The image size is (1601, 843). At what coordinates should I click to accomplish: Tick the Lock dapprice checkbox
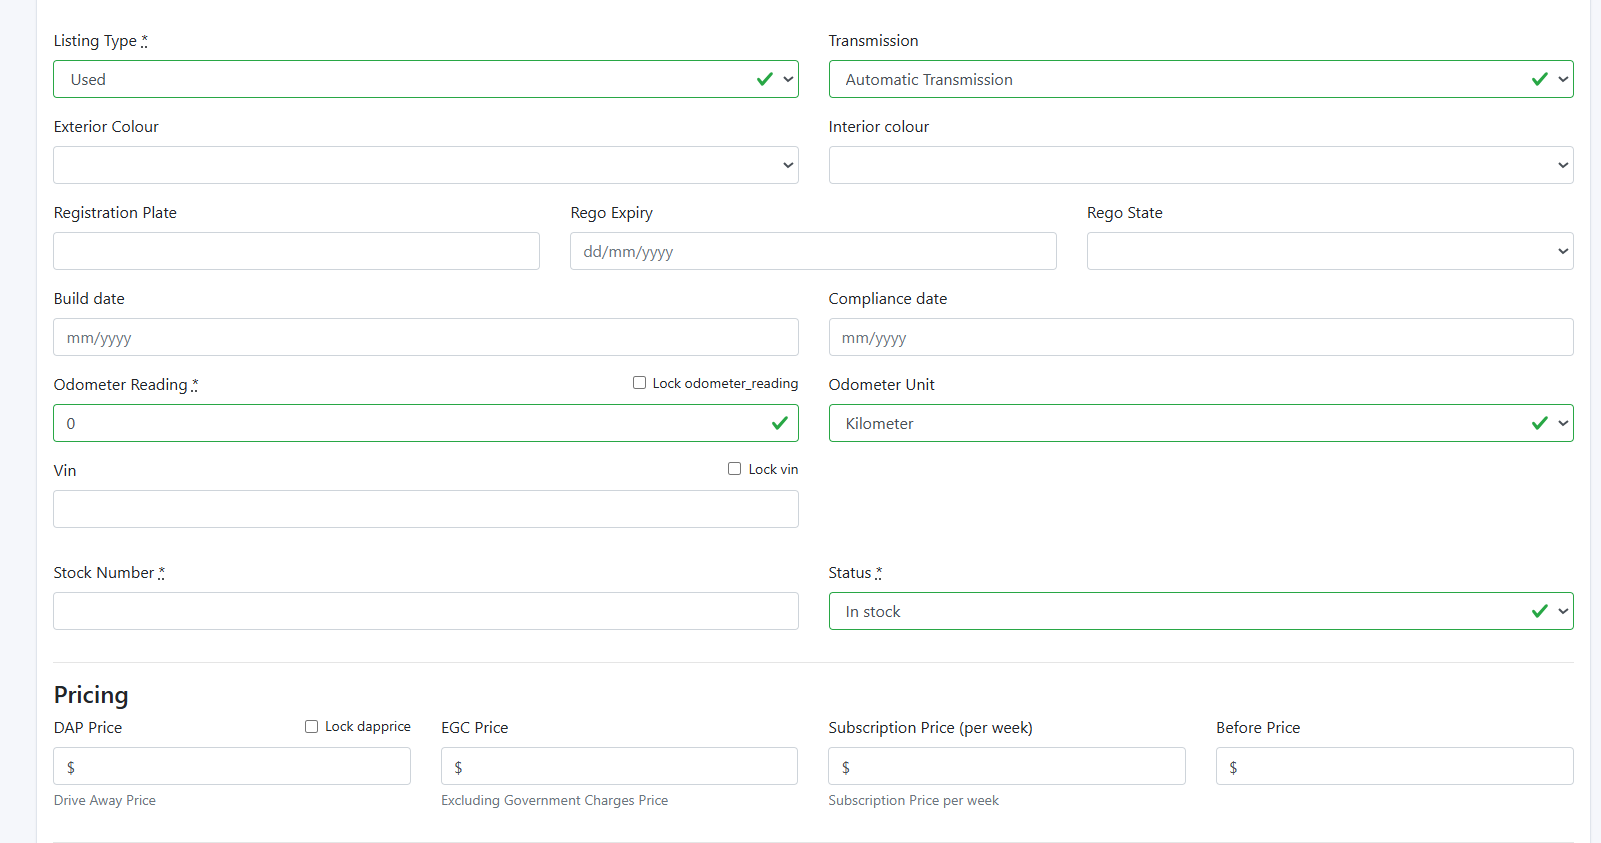coord(312,727)
